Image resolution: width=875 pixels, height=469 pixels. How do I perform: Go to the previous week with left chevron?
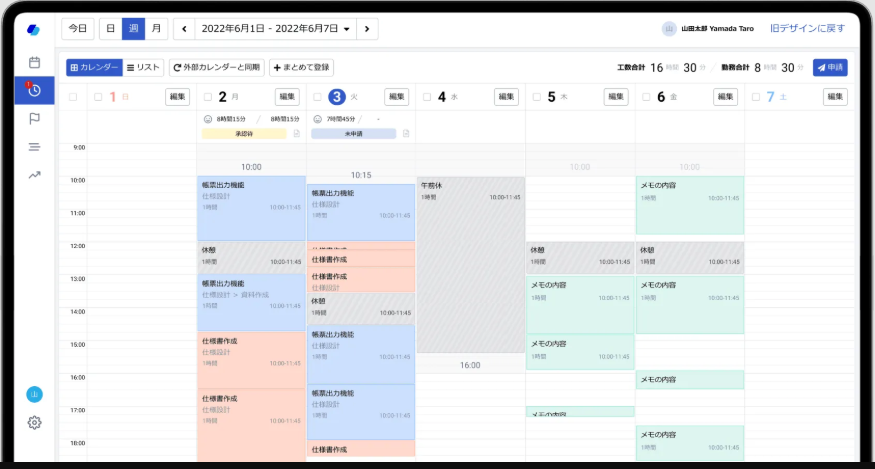coord(184,29)
